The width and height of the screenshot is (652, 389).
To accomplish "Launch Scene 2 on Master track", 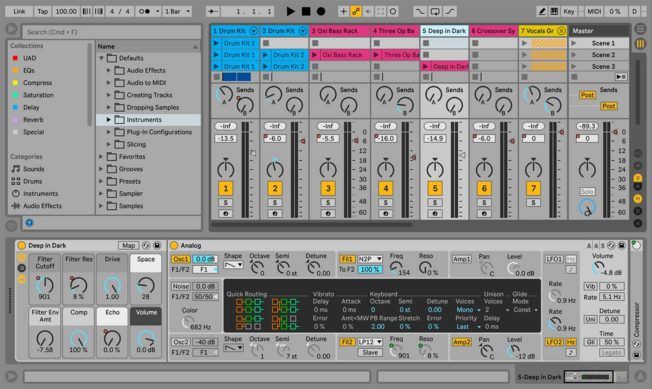I will point(574,54).
